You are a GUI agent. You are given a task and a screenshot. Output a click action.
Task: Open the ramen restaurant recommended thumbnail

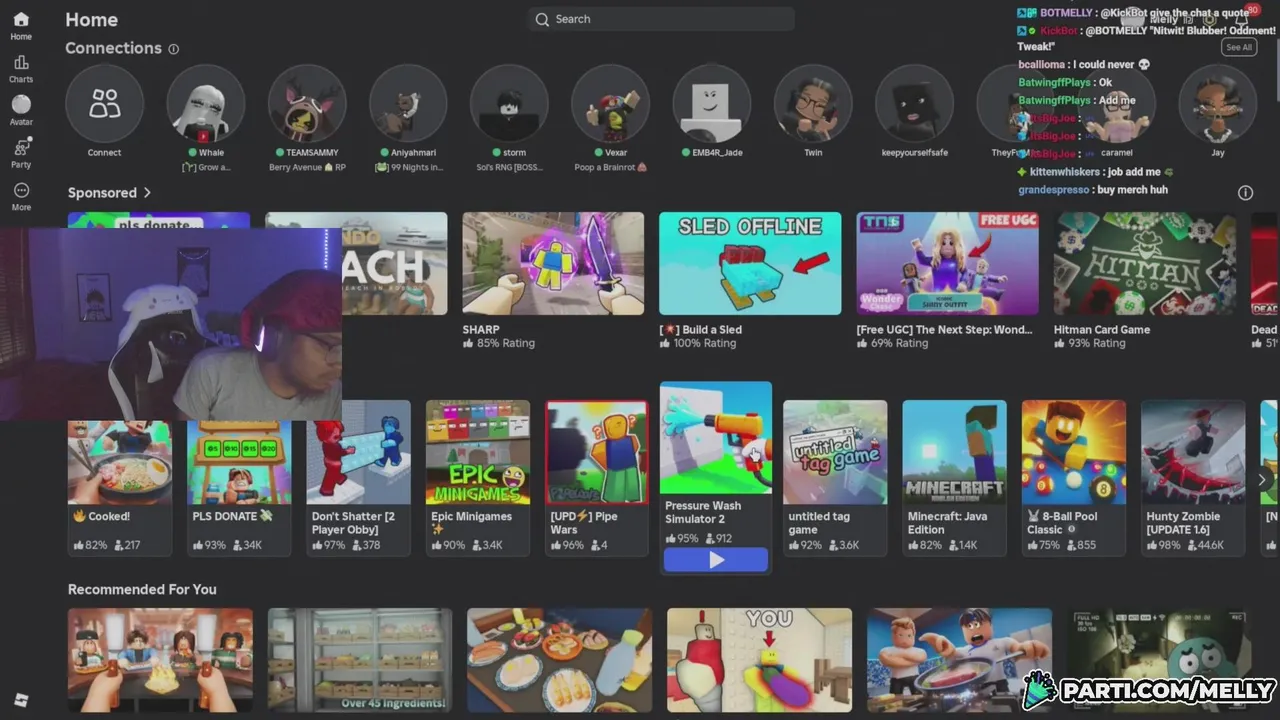[160, 660]
